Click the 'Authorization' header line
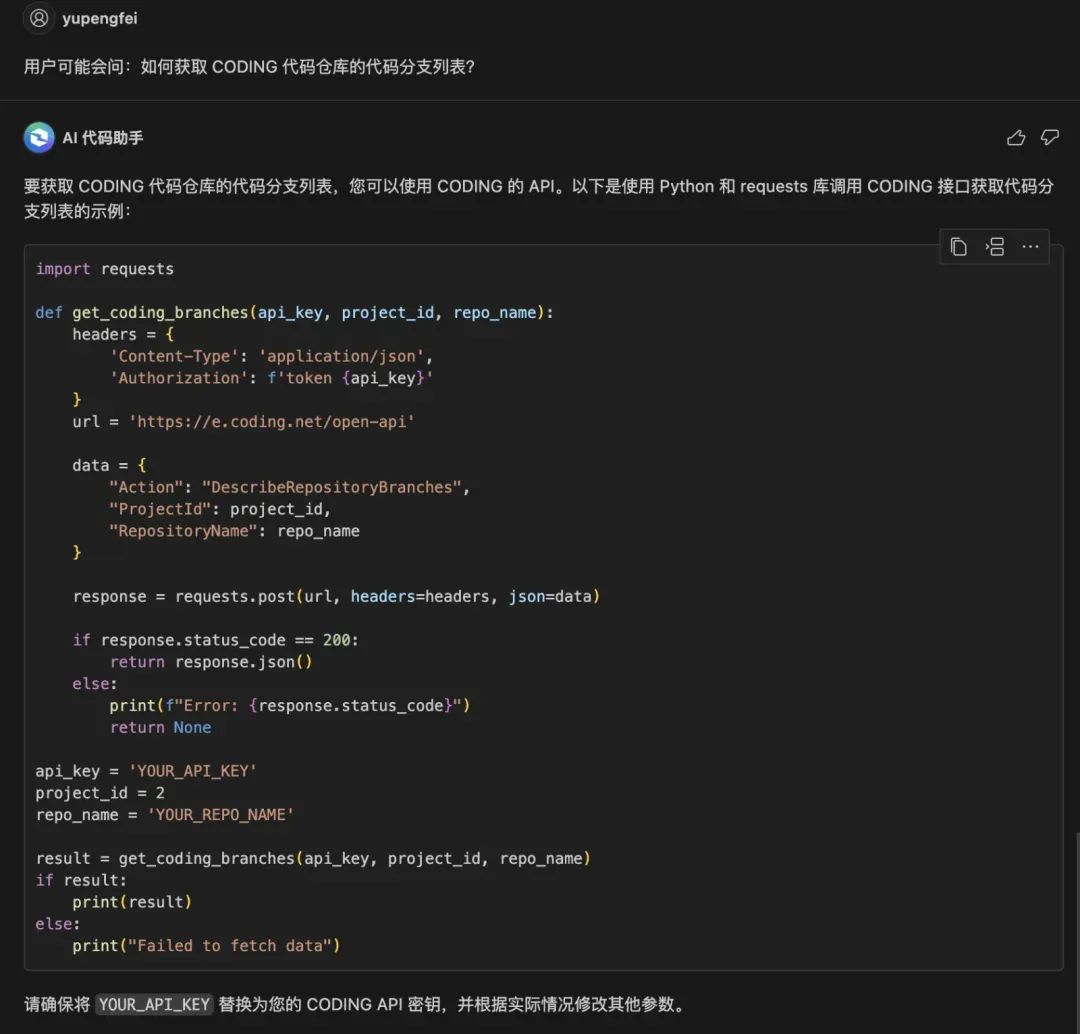The width and height of the screenshot is (1080, 1034). tap(271, 378)
